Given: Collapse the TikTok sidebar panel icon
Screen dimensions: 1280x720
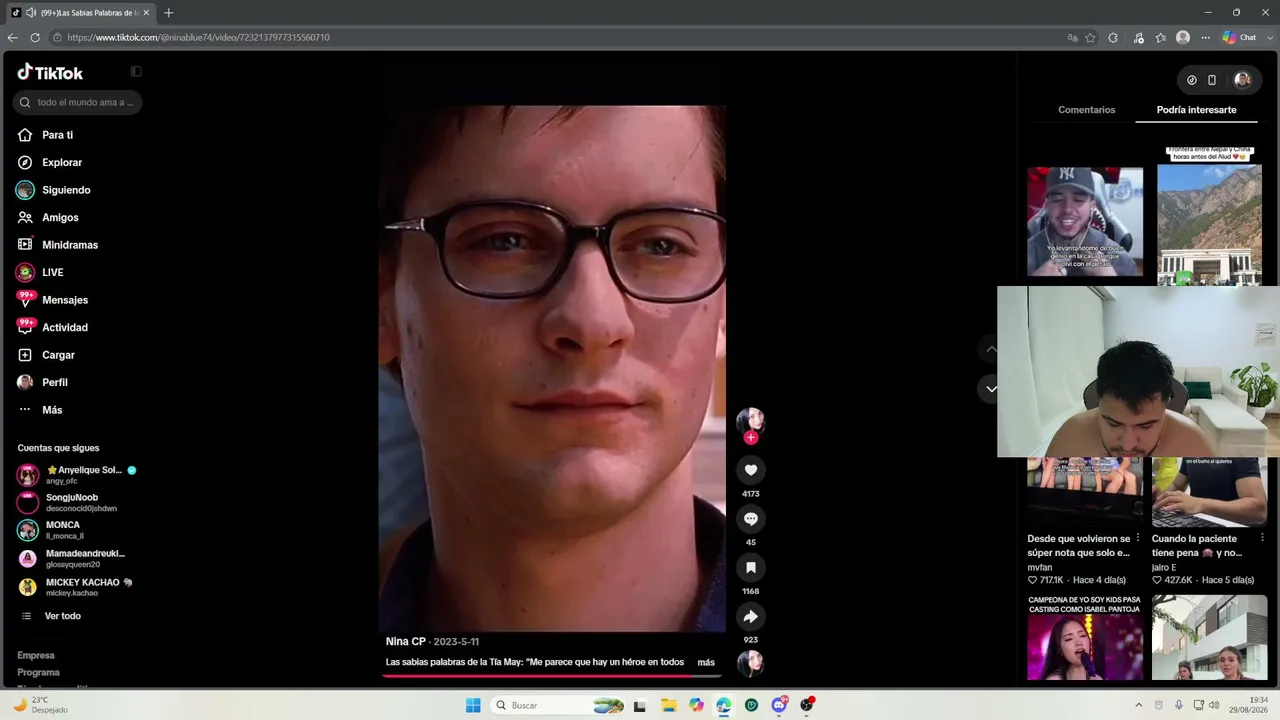Looking at the screenshot, I should (x=136, y=72).
